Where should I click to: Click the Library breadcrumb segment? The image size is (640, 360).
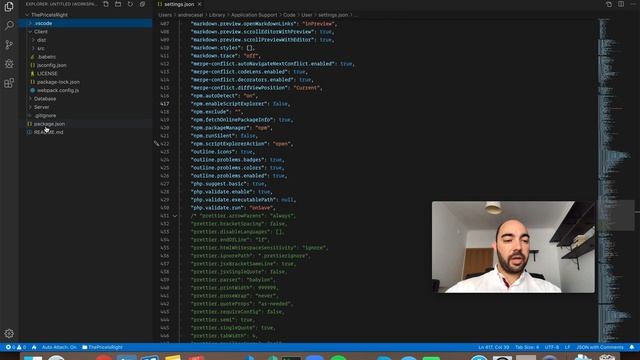click(x=217, y=15)
